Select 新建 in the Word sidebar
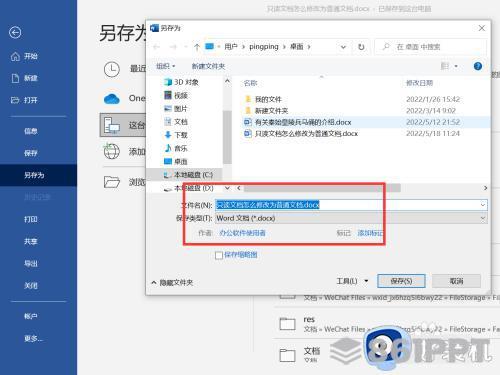This screenshot has width=500, height=375. pos(30,78)
